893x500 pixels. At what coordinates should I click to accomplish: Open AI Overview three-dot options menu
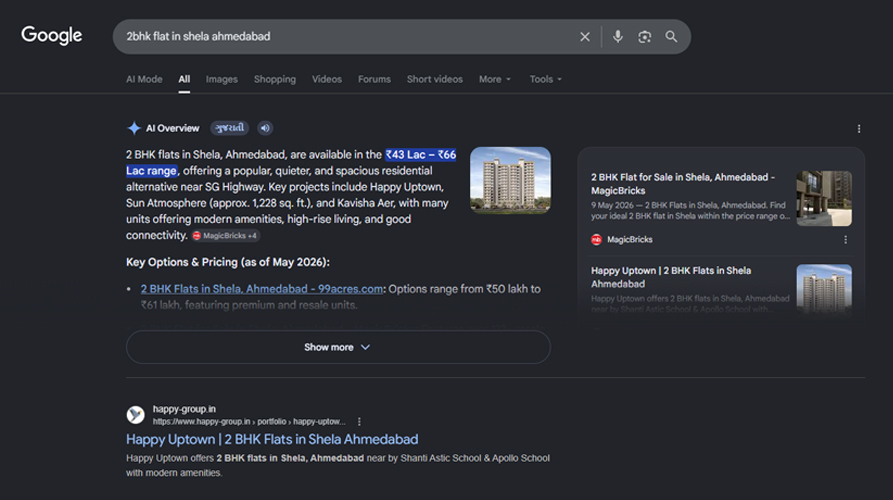point(859,129)
